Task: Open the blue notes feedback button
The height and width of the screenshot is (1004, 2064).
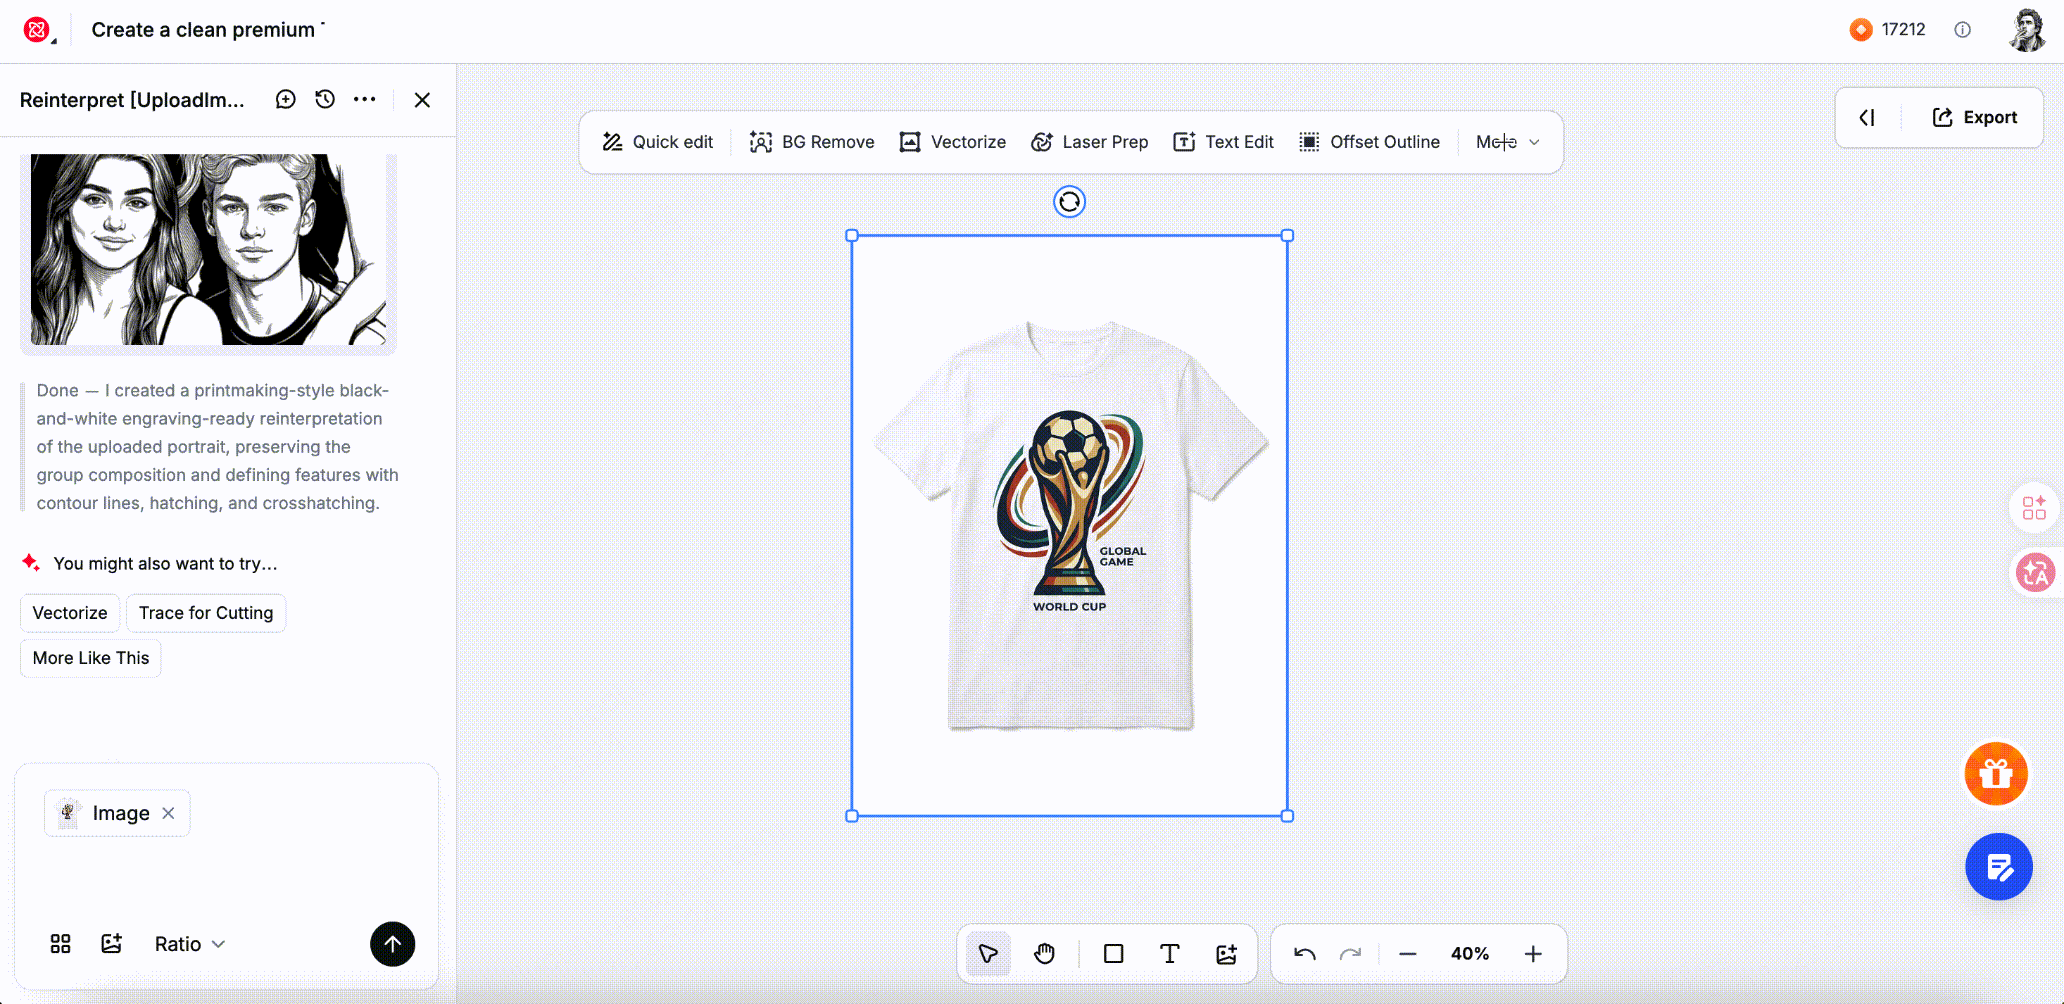Action: pos(1999,867)
